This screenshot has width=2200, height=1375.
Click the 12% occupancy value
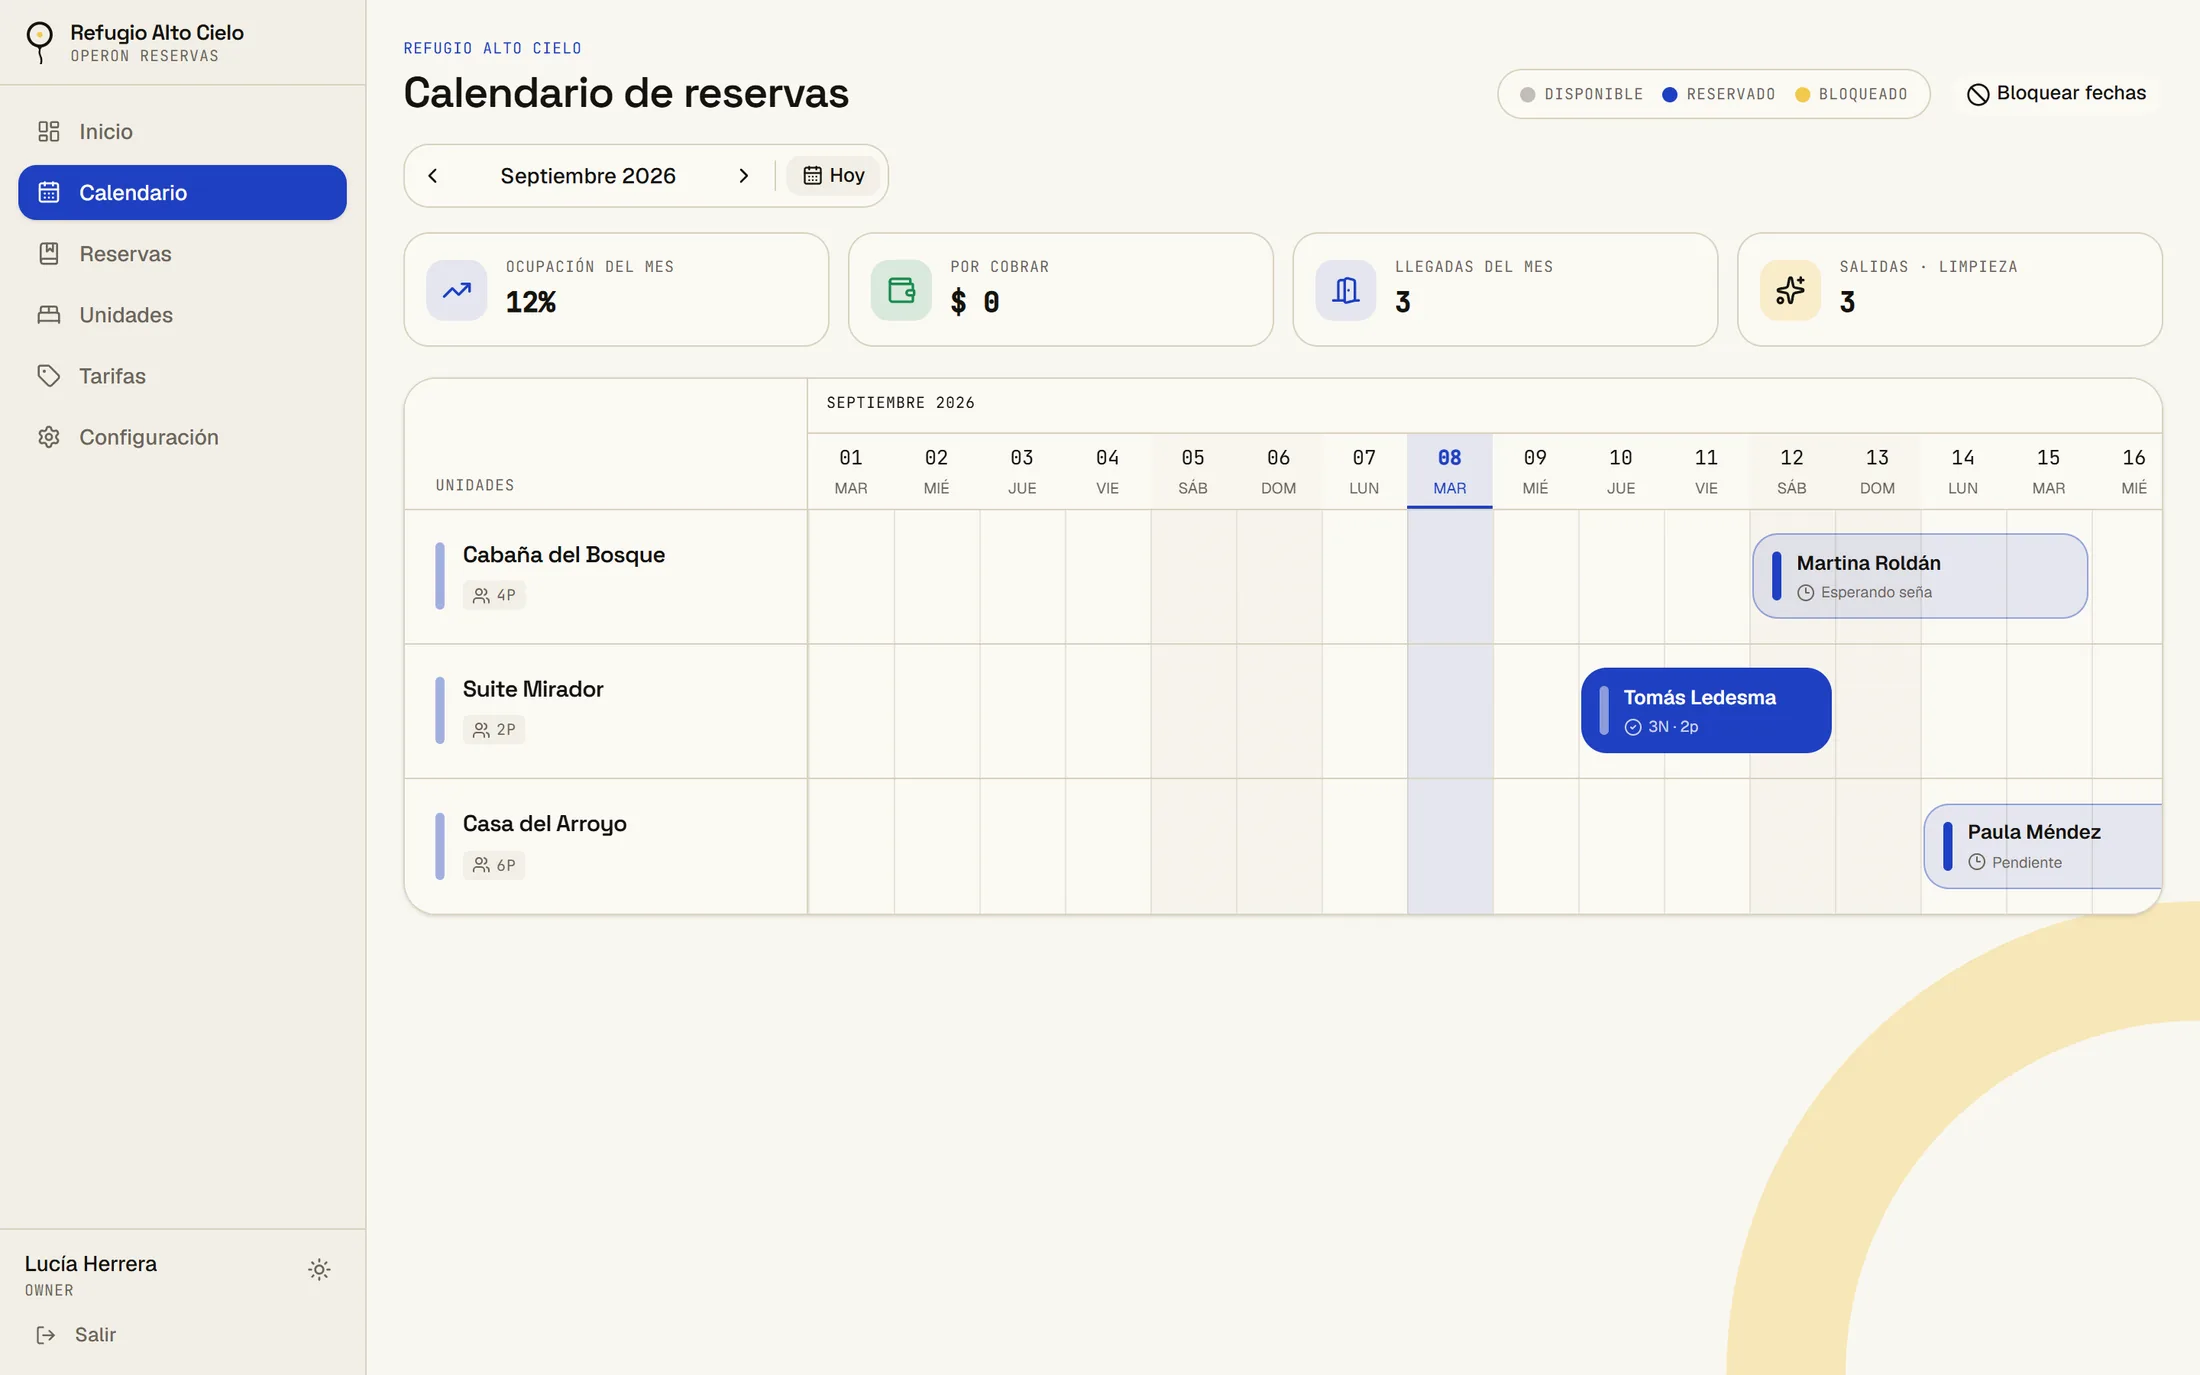[530, 302]
